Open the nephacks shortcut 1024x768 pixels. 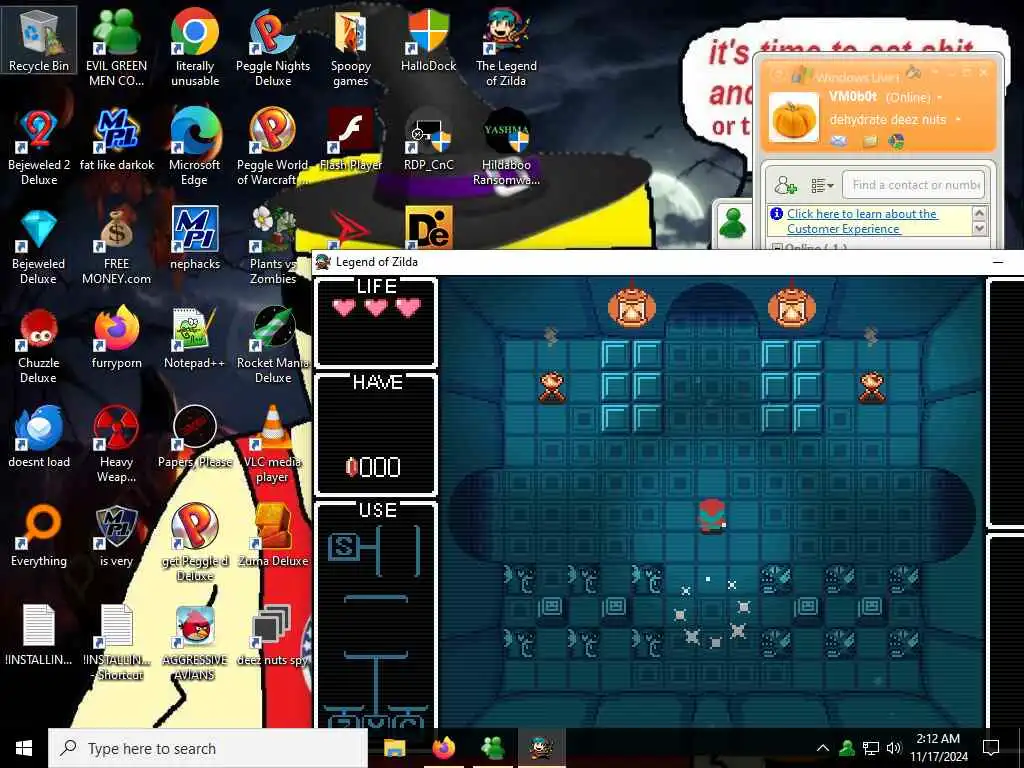click(x=195, y=239)
